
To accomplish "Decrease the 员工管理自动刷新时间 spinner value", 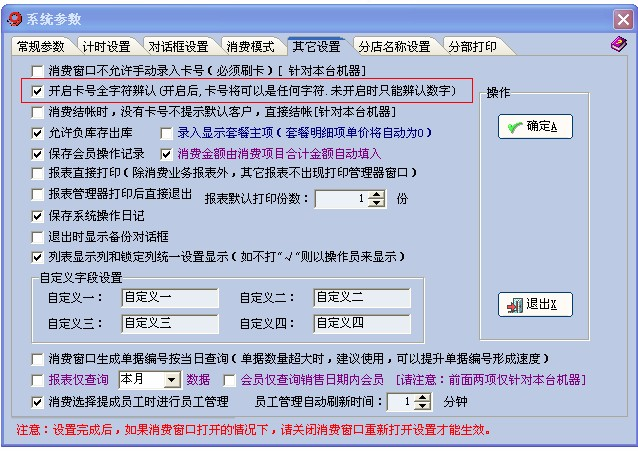I will [422, 406].
